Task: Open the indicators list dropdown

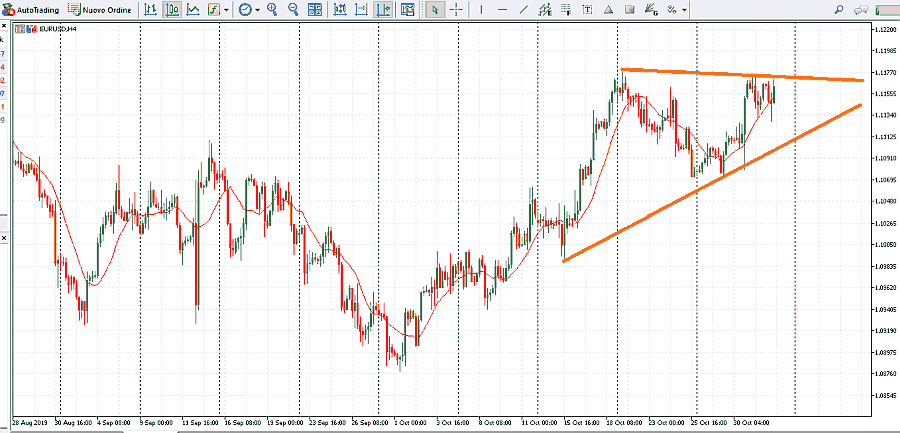Action: tap(217, 10)
